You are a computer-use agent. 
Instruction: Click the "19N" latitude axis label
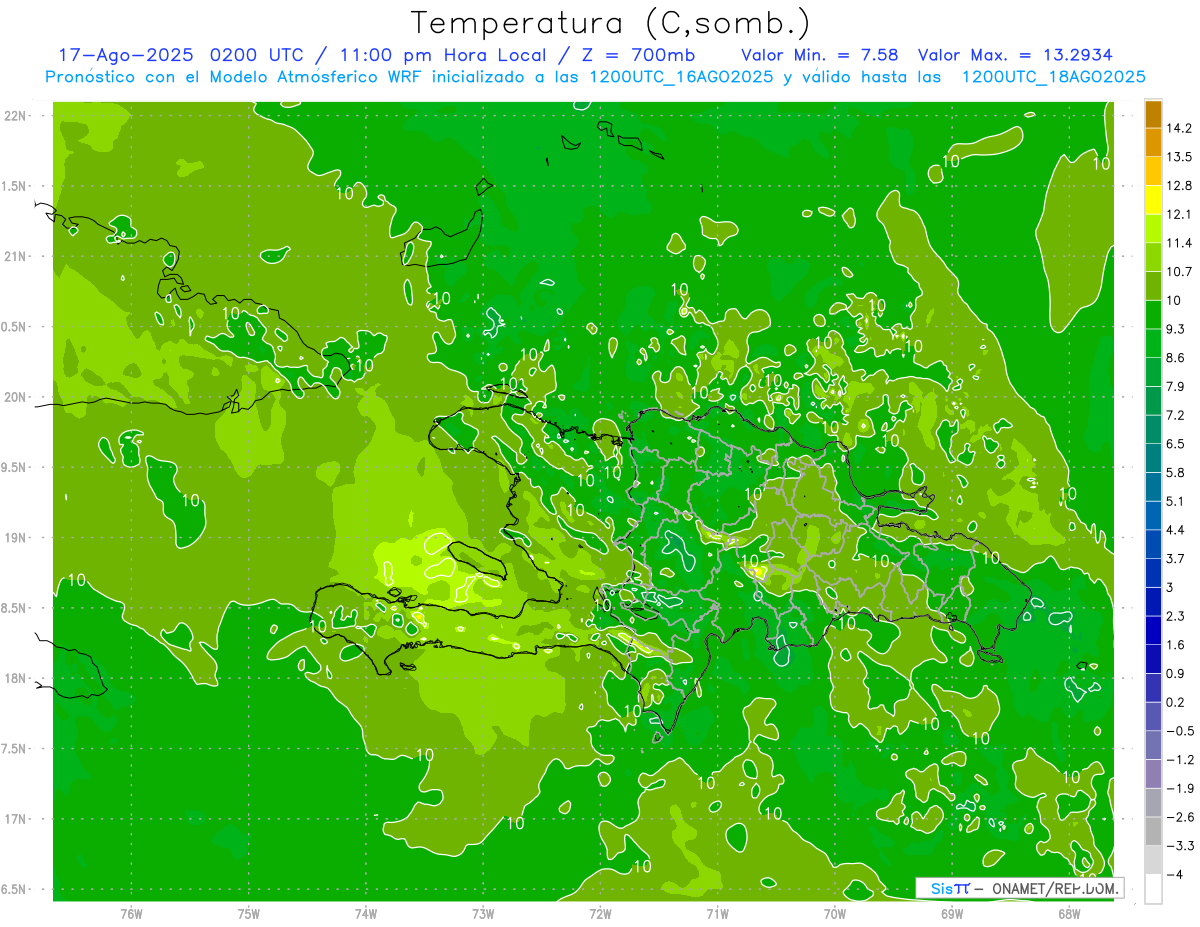[15, 538]
